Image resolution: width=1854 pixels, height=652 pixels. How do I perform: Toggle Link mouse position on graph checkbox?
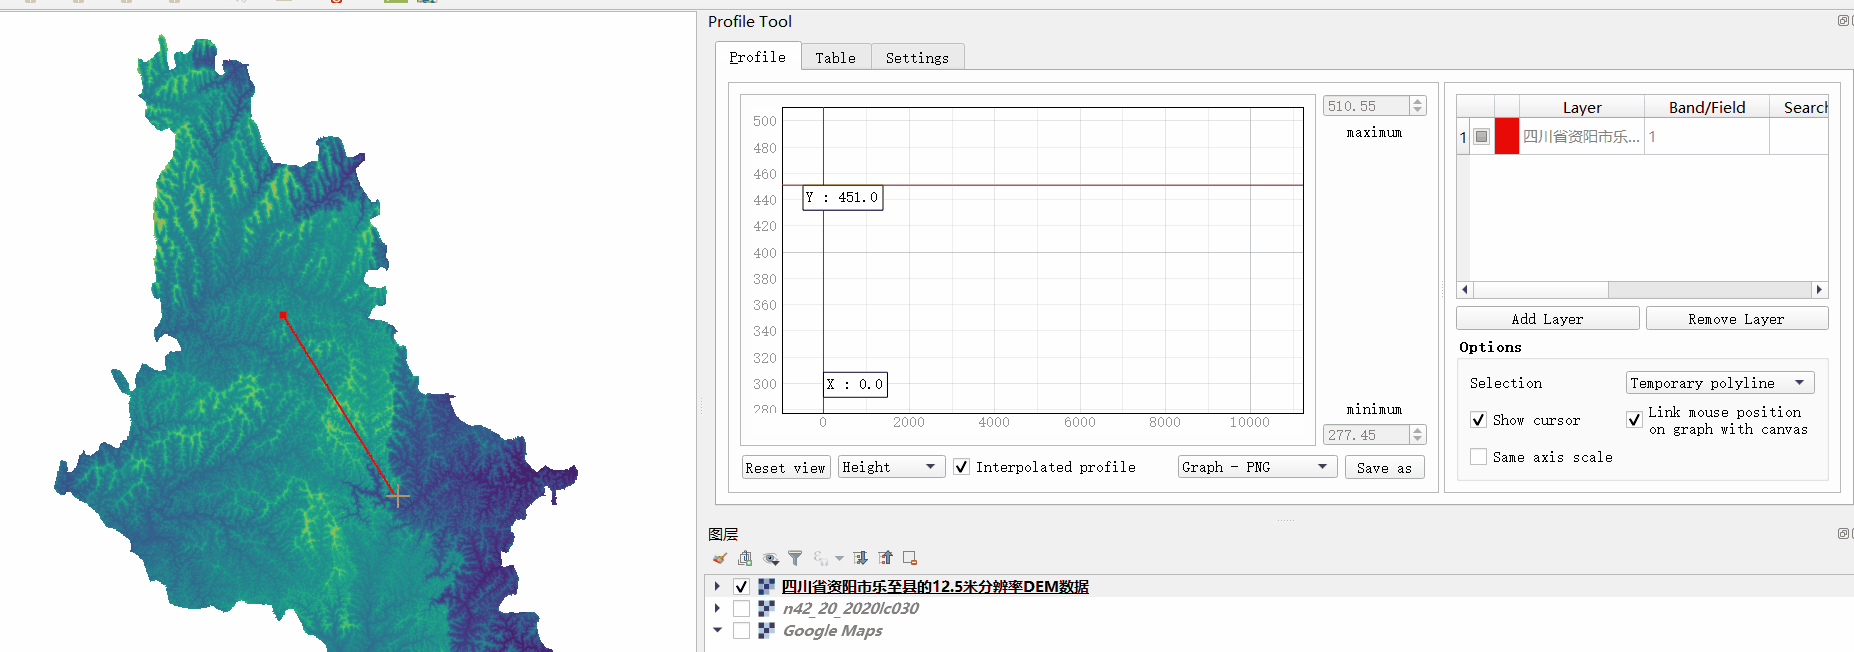(x=1634, y=420)
